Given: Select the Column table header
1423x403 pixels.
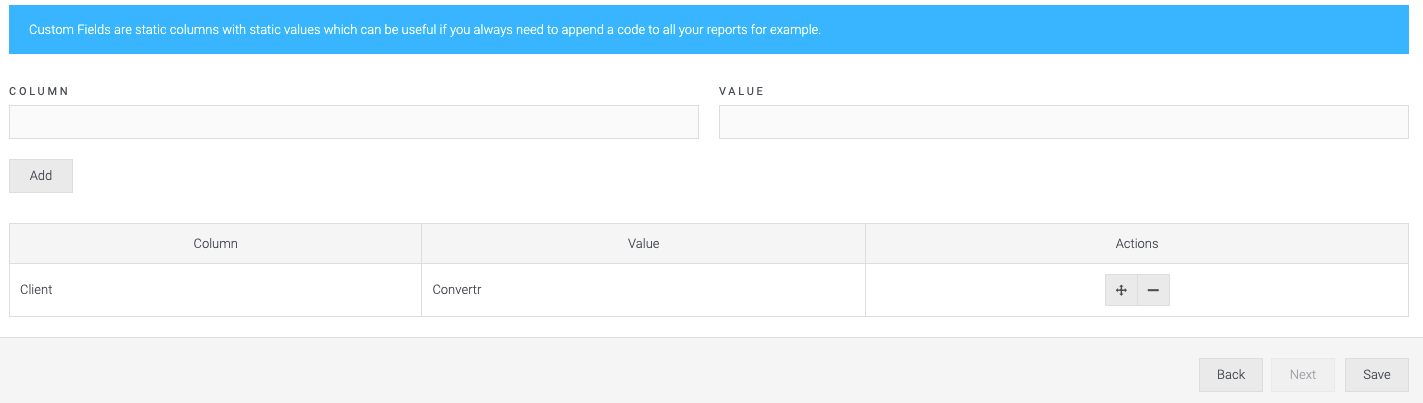Looking at the screenshot, I should click(215, 243).
